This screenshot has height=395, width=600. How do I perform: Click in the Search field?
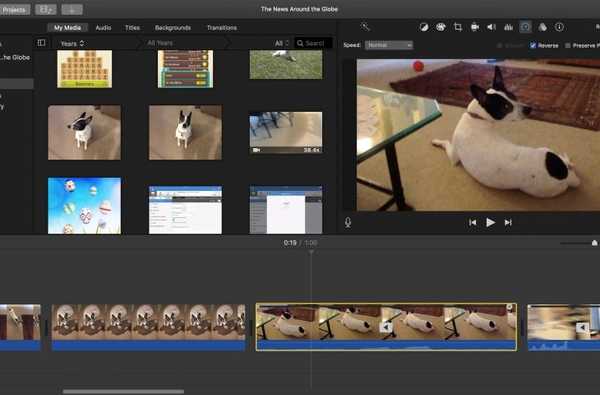313,43
